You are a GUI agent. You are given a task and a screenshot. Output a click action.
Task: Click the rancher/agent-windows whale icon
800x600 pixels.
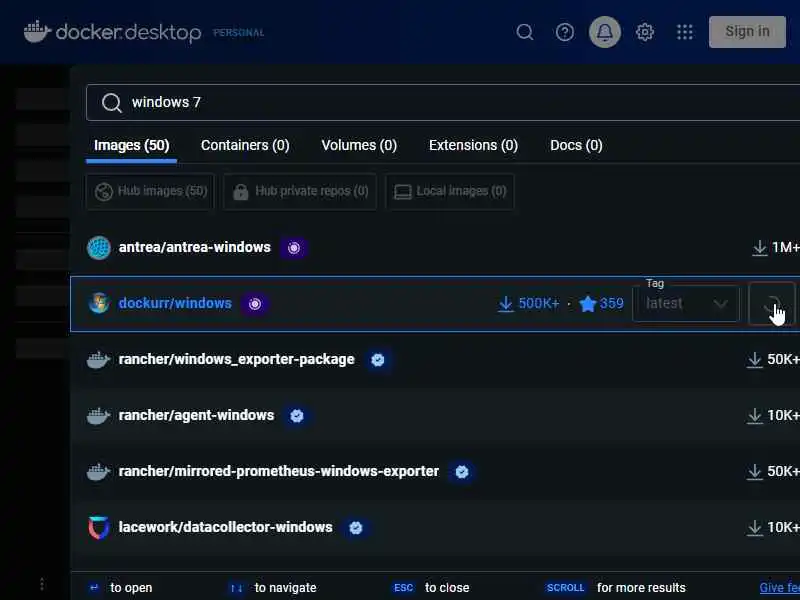(98, 416)
